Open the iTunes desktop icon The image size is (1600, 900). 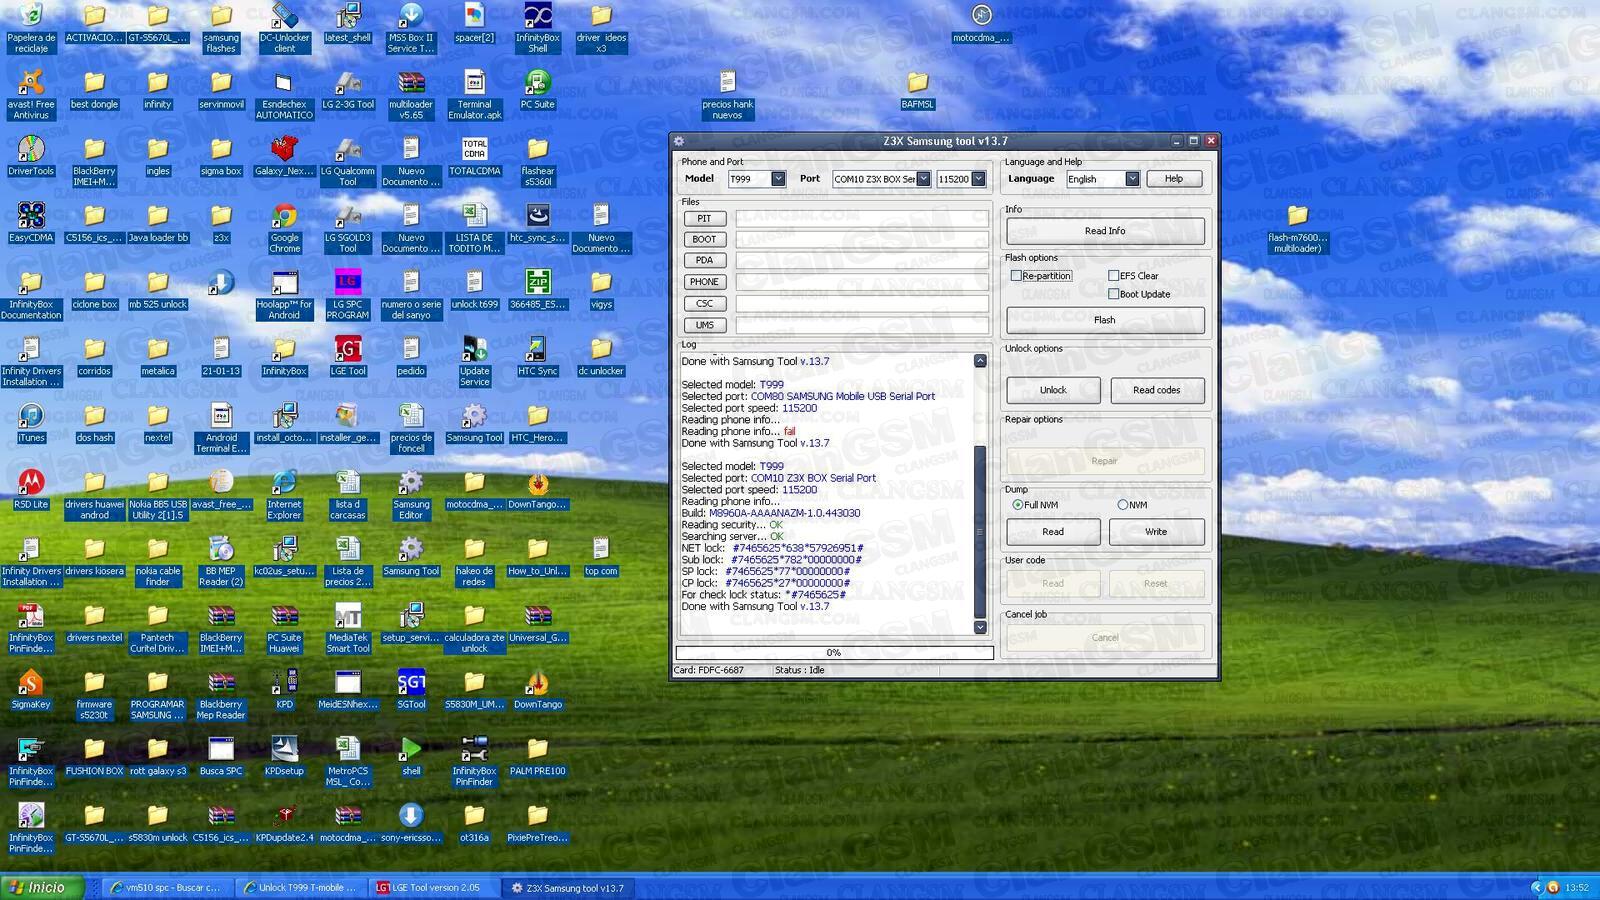(31, 423)
